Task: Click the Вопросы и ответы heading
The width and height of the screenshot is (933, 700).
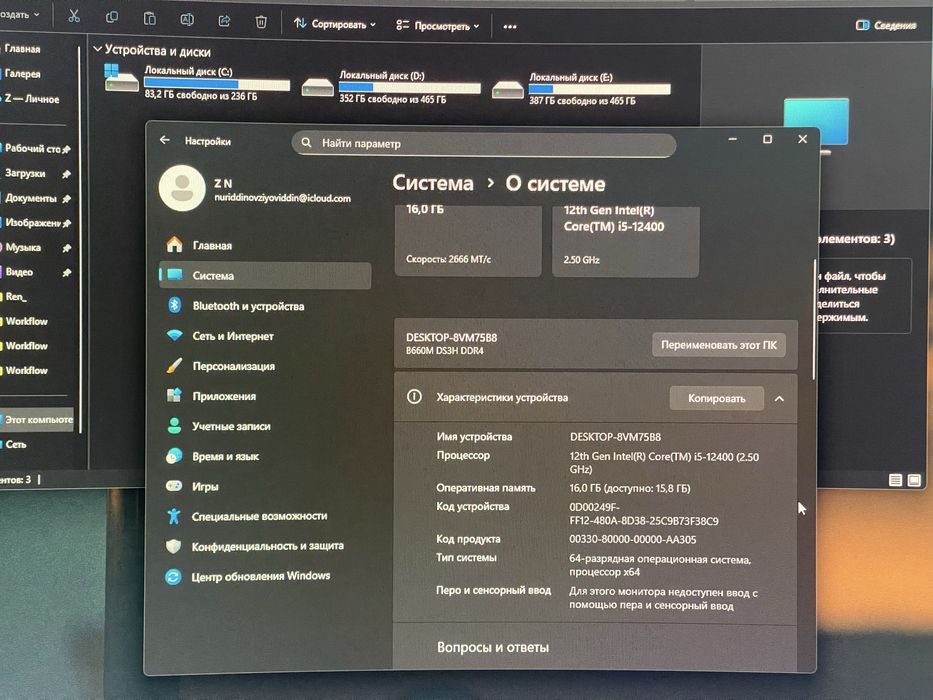Action: [493, 647]
